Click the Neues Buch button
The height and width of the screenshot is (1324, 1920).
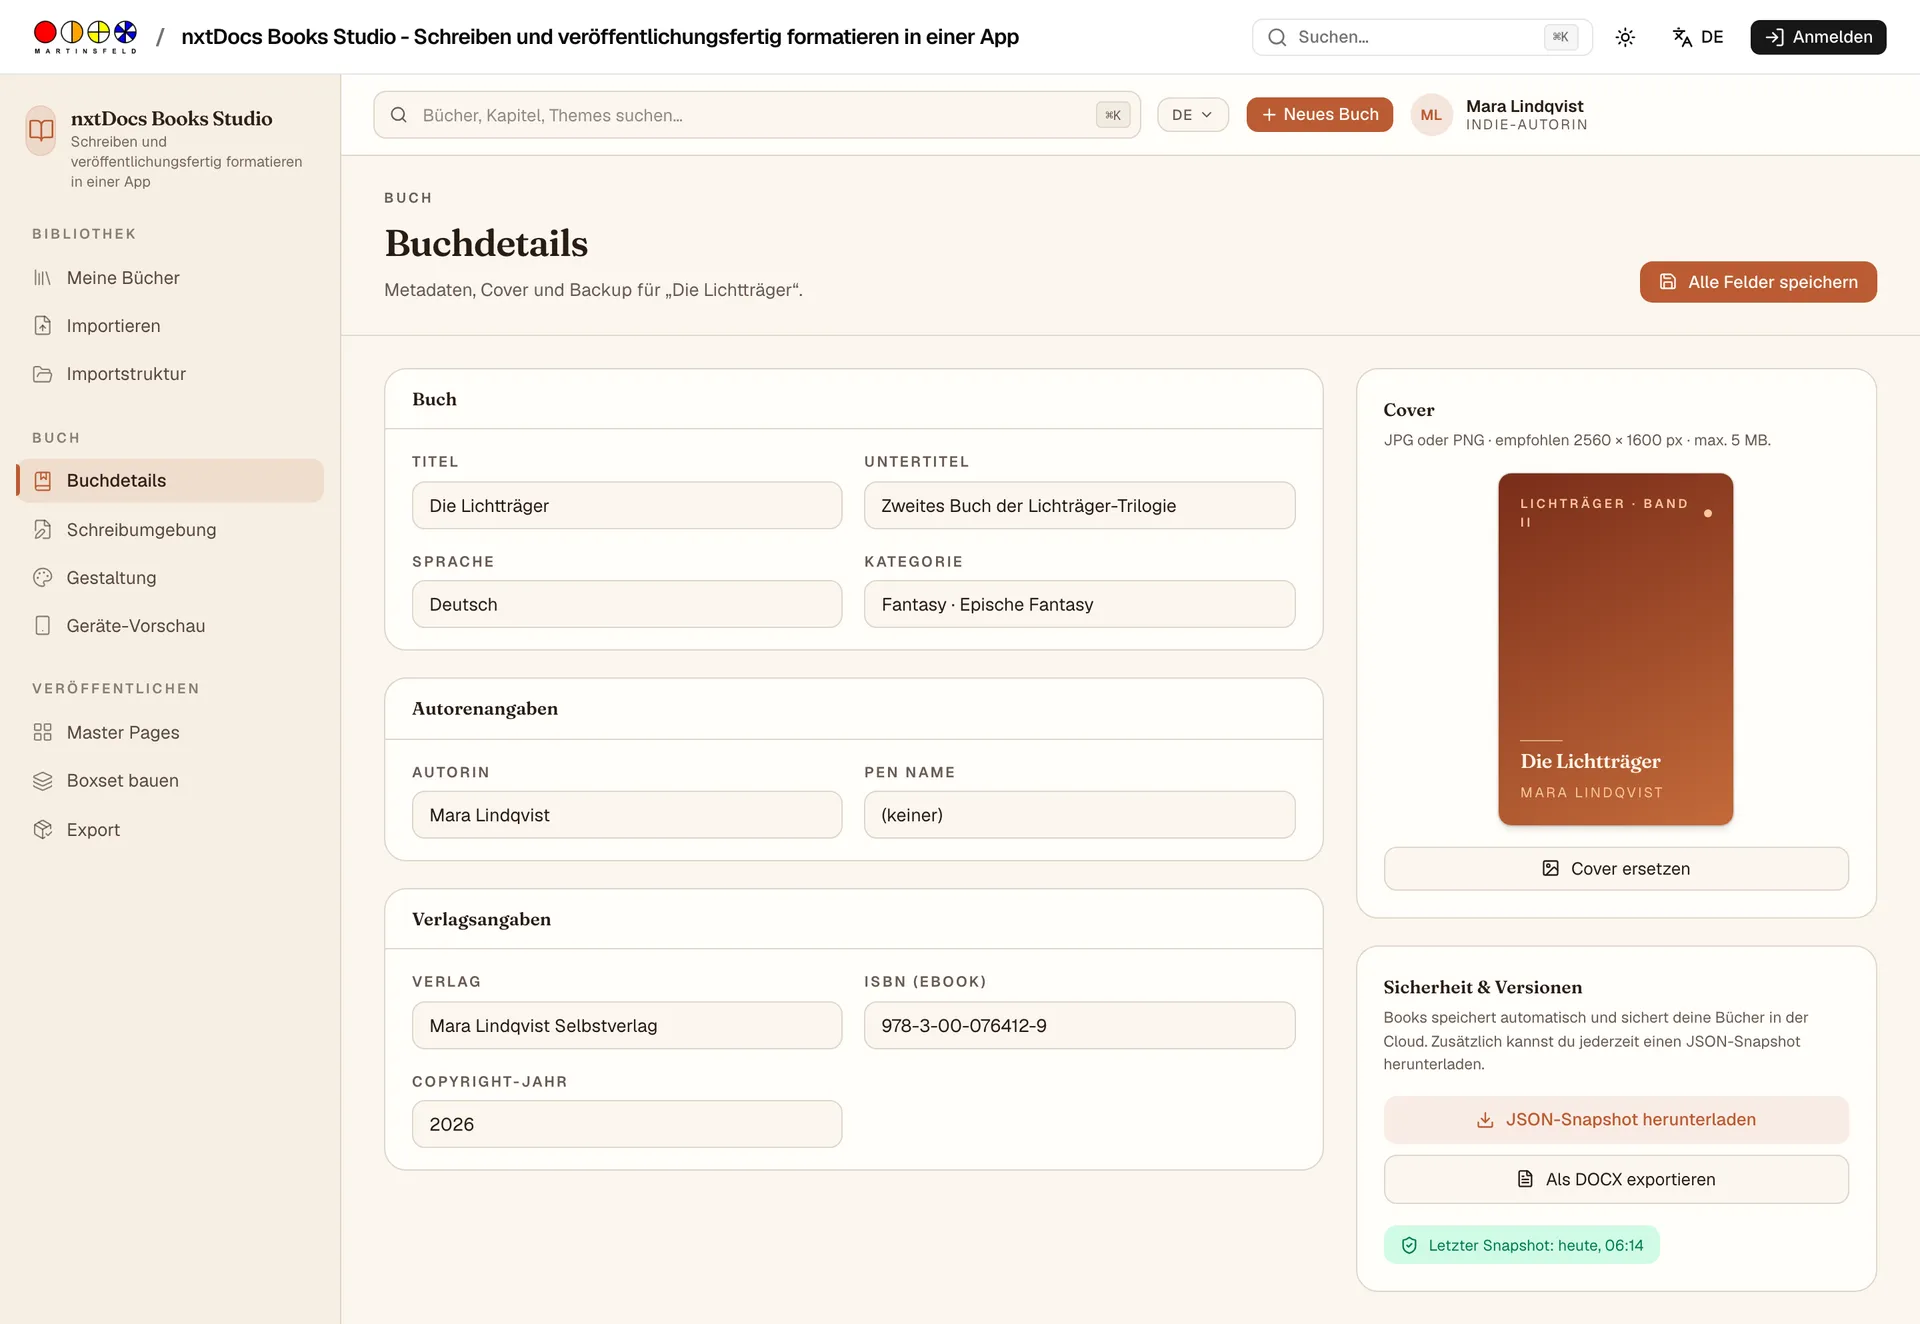click(1319, 115)
